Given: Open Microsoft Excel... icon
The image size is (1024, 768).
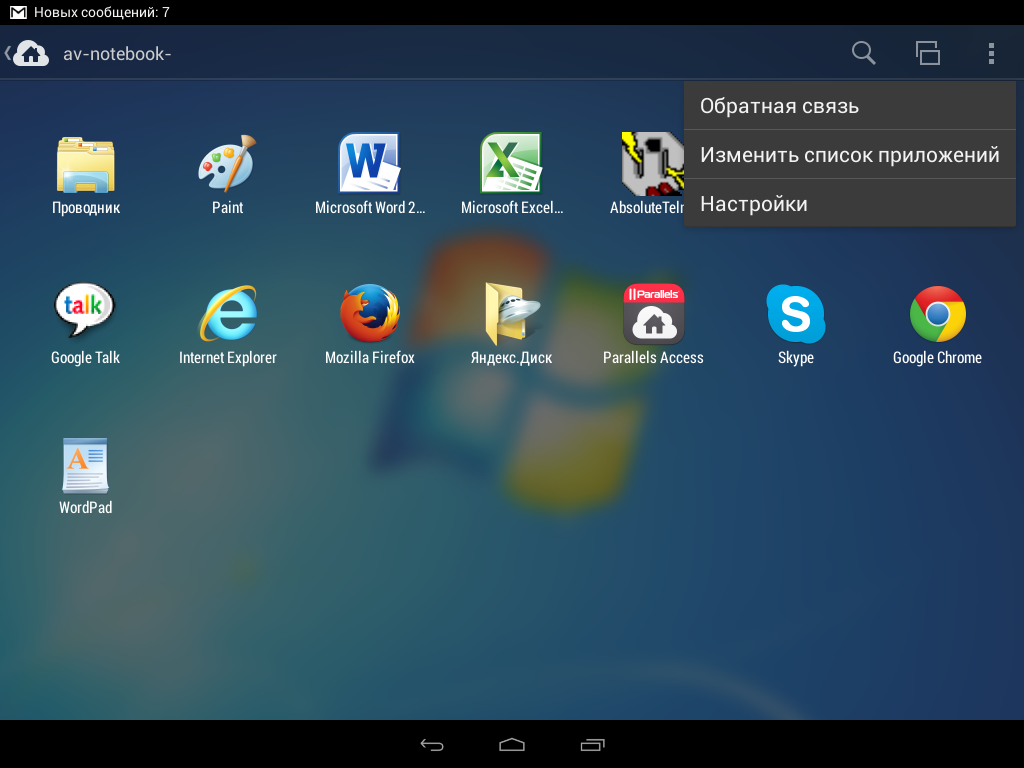Looking at the screenshot, I should coord(511,163).
